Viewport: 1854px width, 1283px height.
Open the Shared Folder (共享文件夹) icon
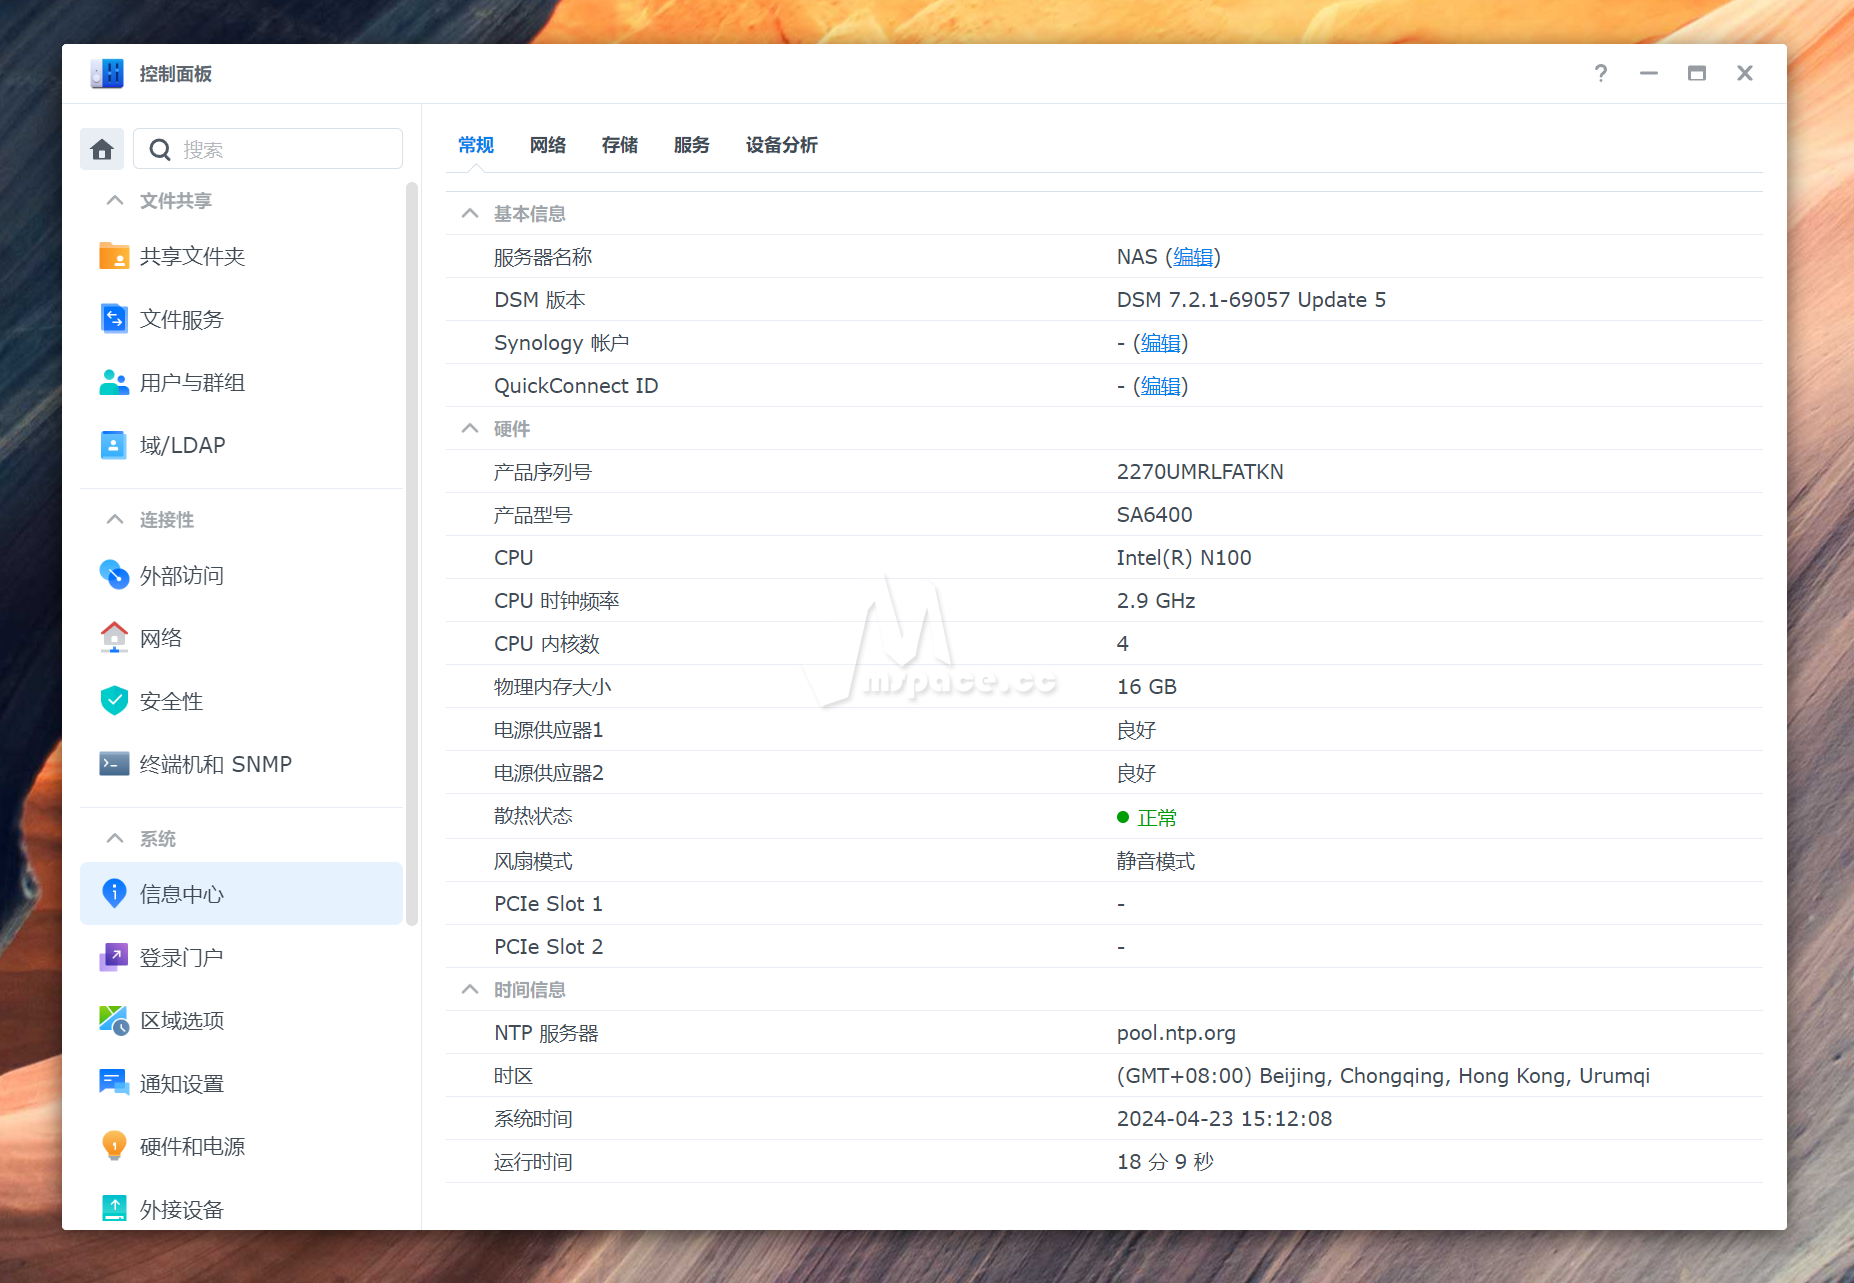[114, 257]
